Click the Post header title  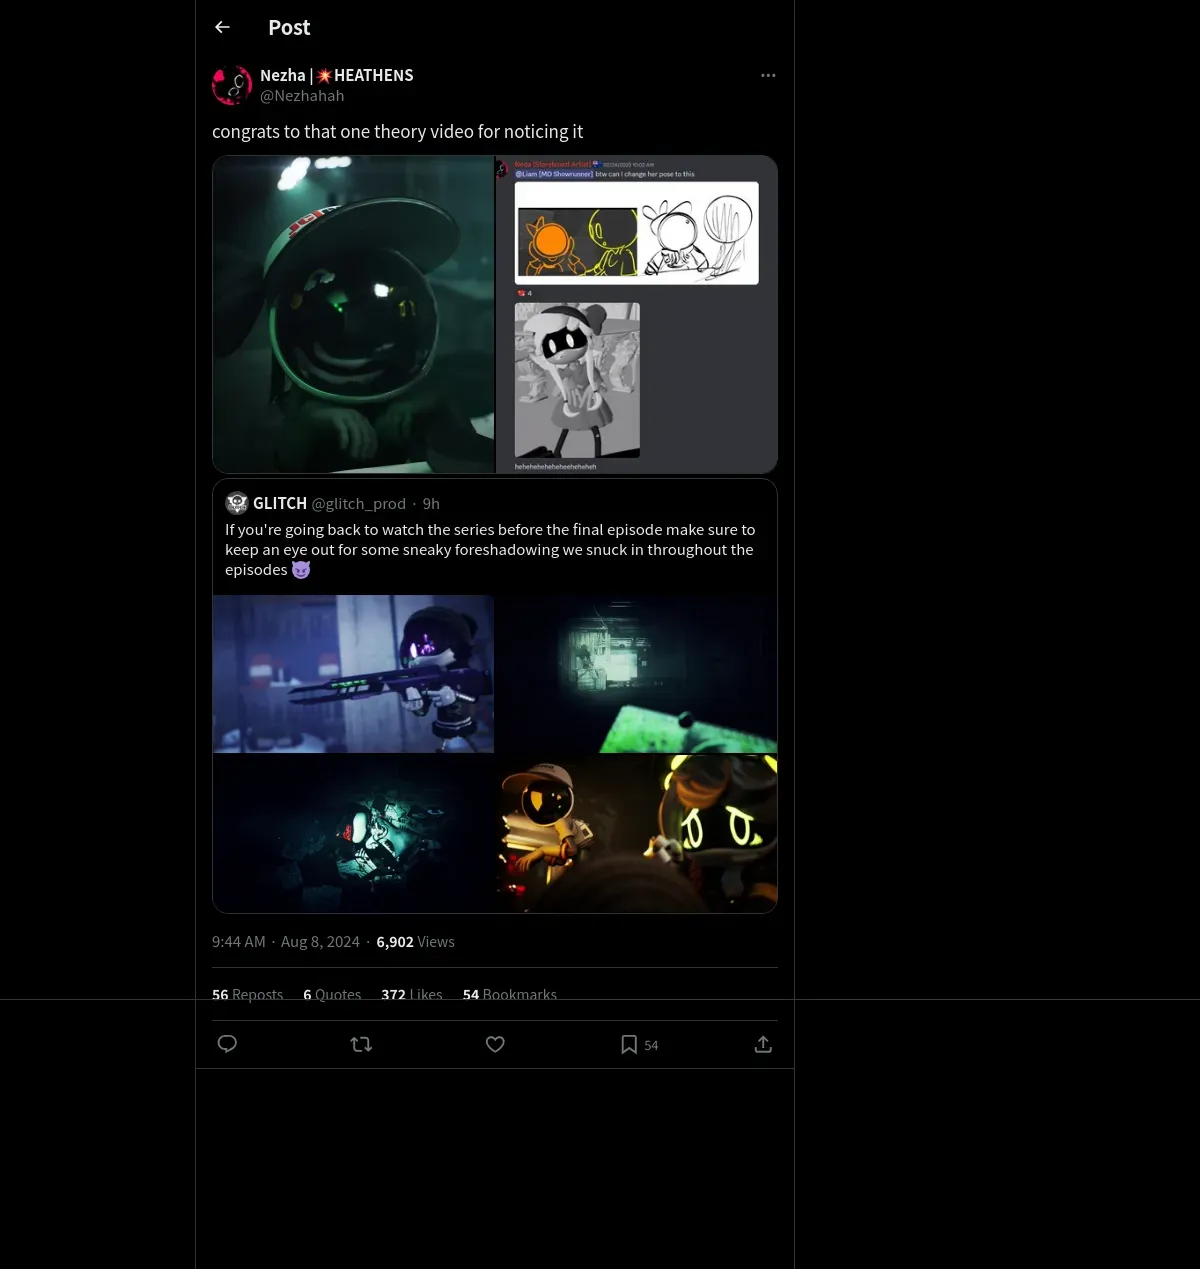pos(289,28)
